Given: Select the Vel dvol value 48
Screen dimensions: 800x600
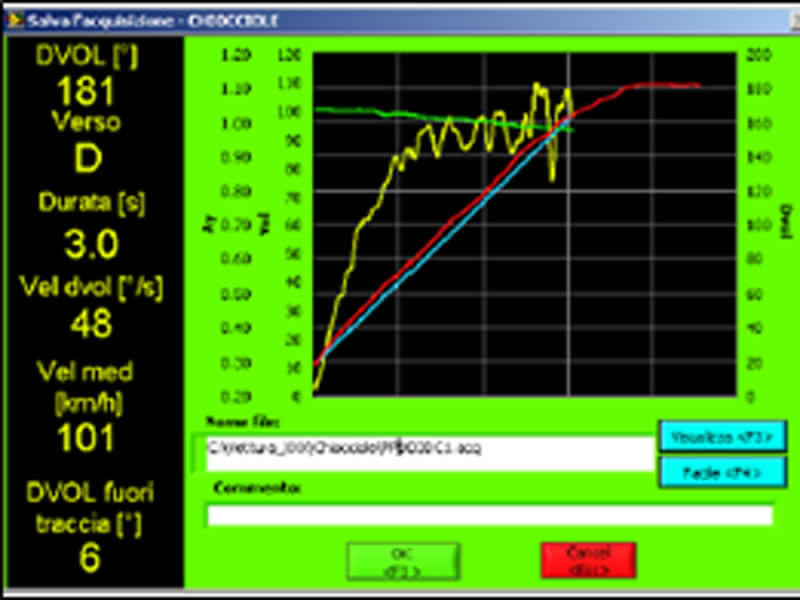Looking at the screenshot, I should click(x=91, y=324).
